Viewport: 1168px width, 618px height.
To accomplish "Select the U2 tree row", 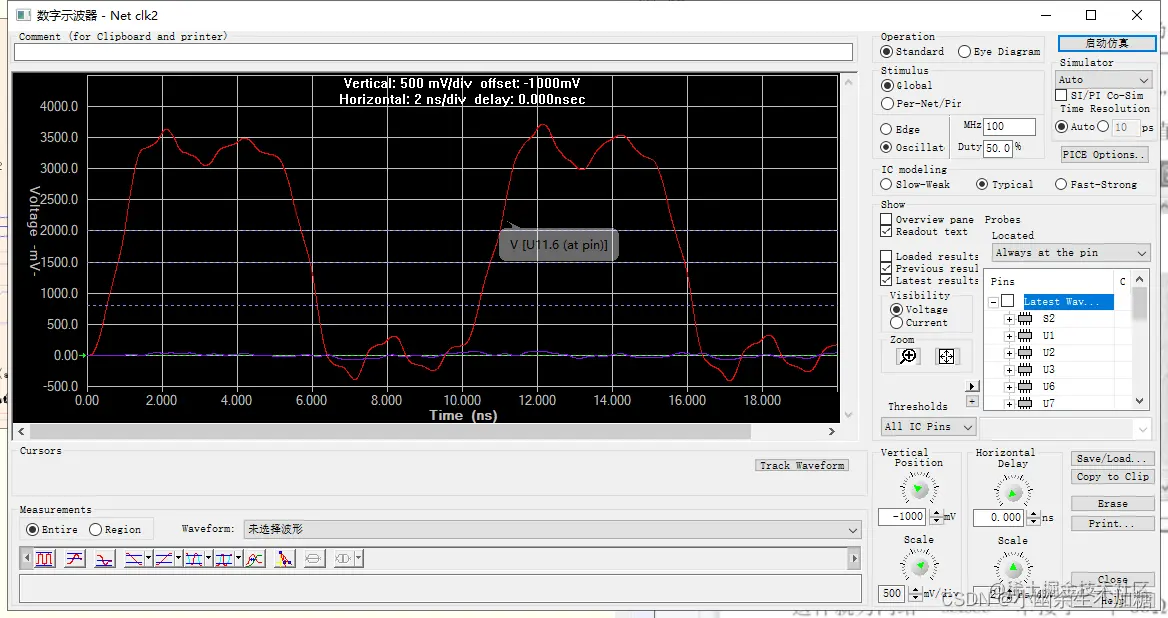I will click(1049, 353).
